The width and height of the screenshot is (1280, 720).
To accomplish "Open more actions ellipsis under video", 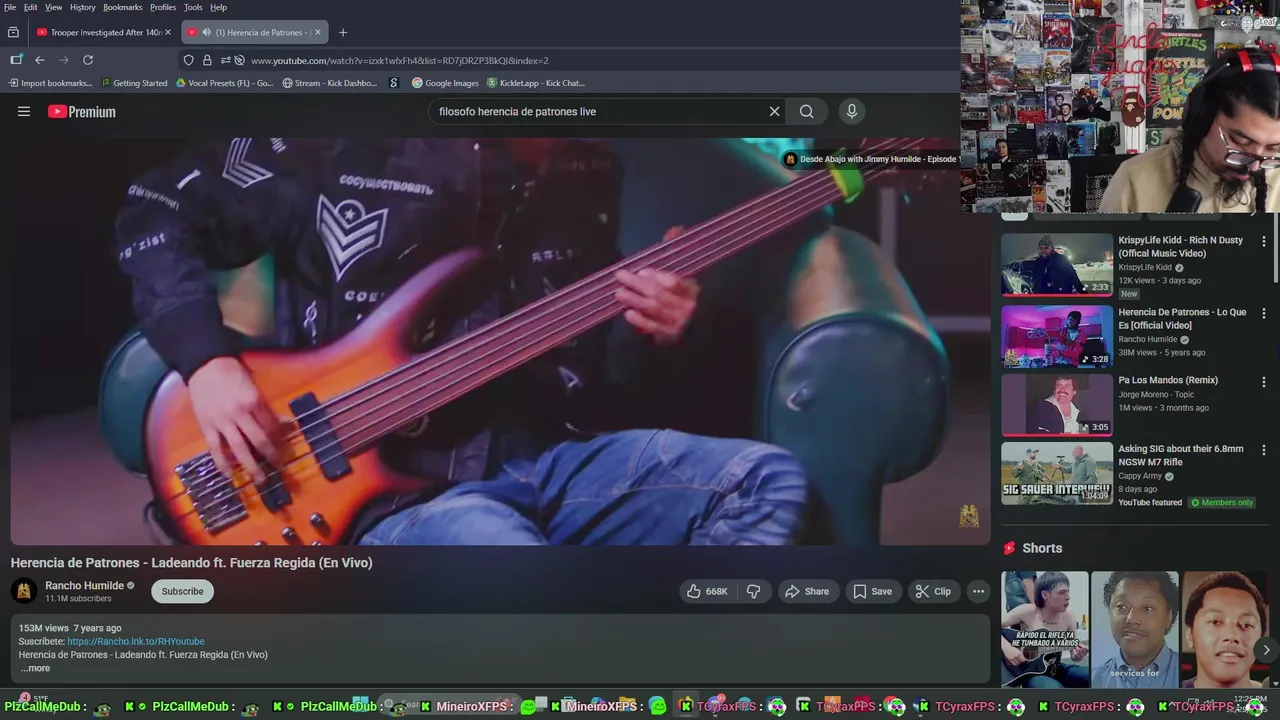I will coord(978,591).
